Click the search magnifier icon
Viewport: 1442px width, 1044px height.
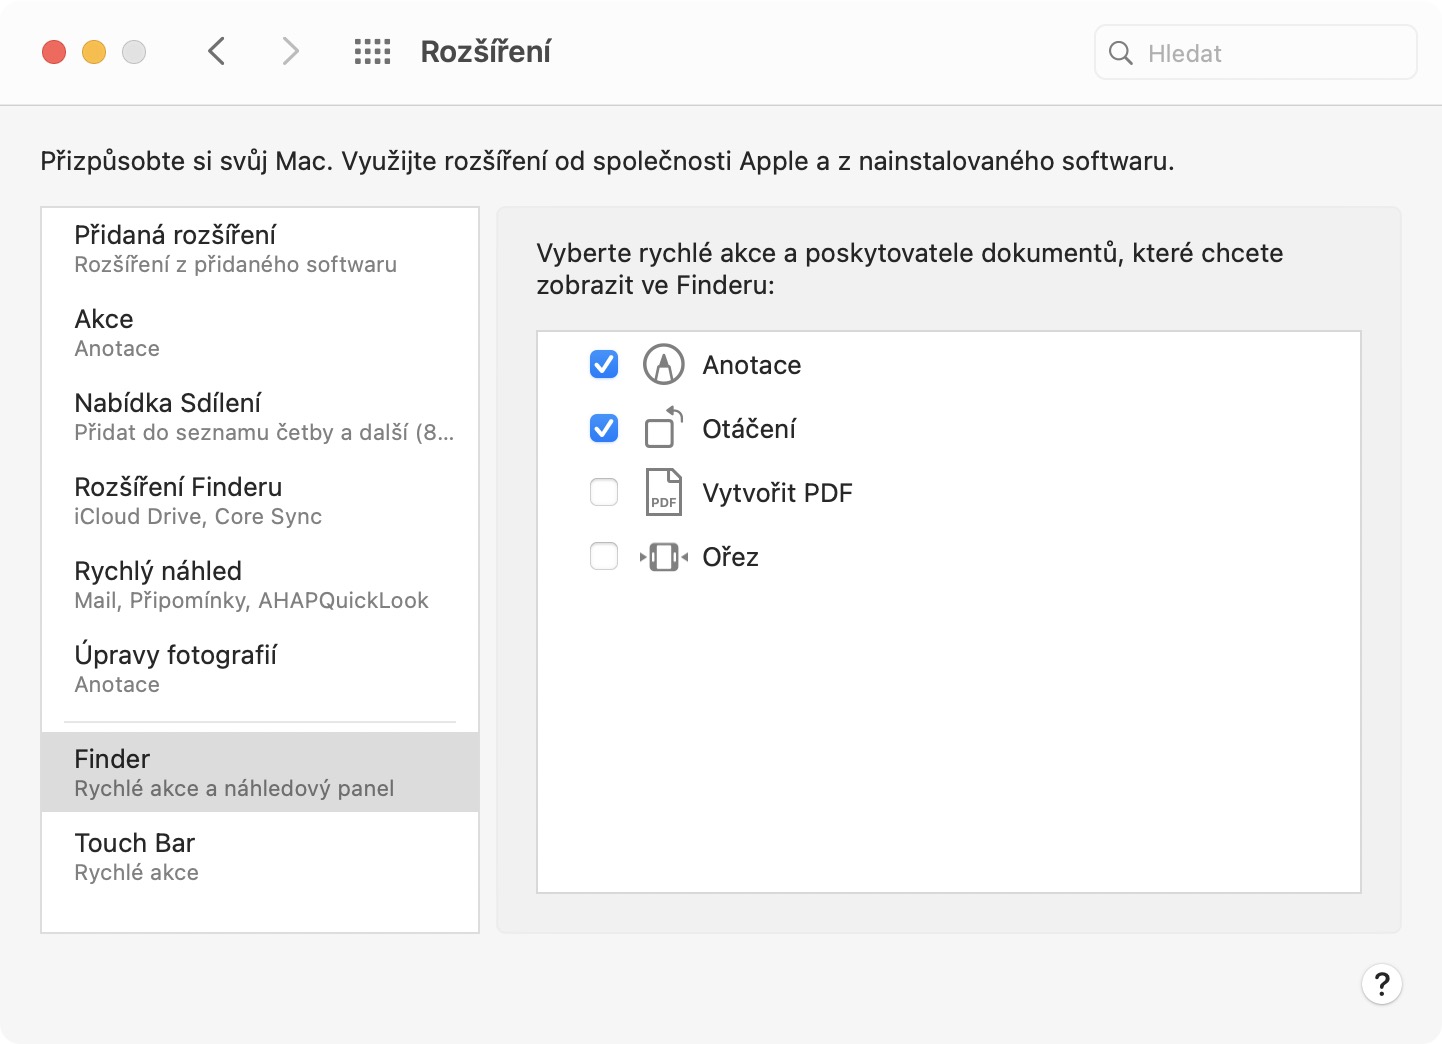click(1121, 53)
